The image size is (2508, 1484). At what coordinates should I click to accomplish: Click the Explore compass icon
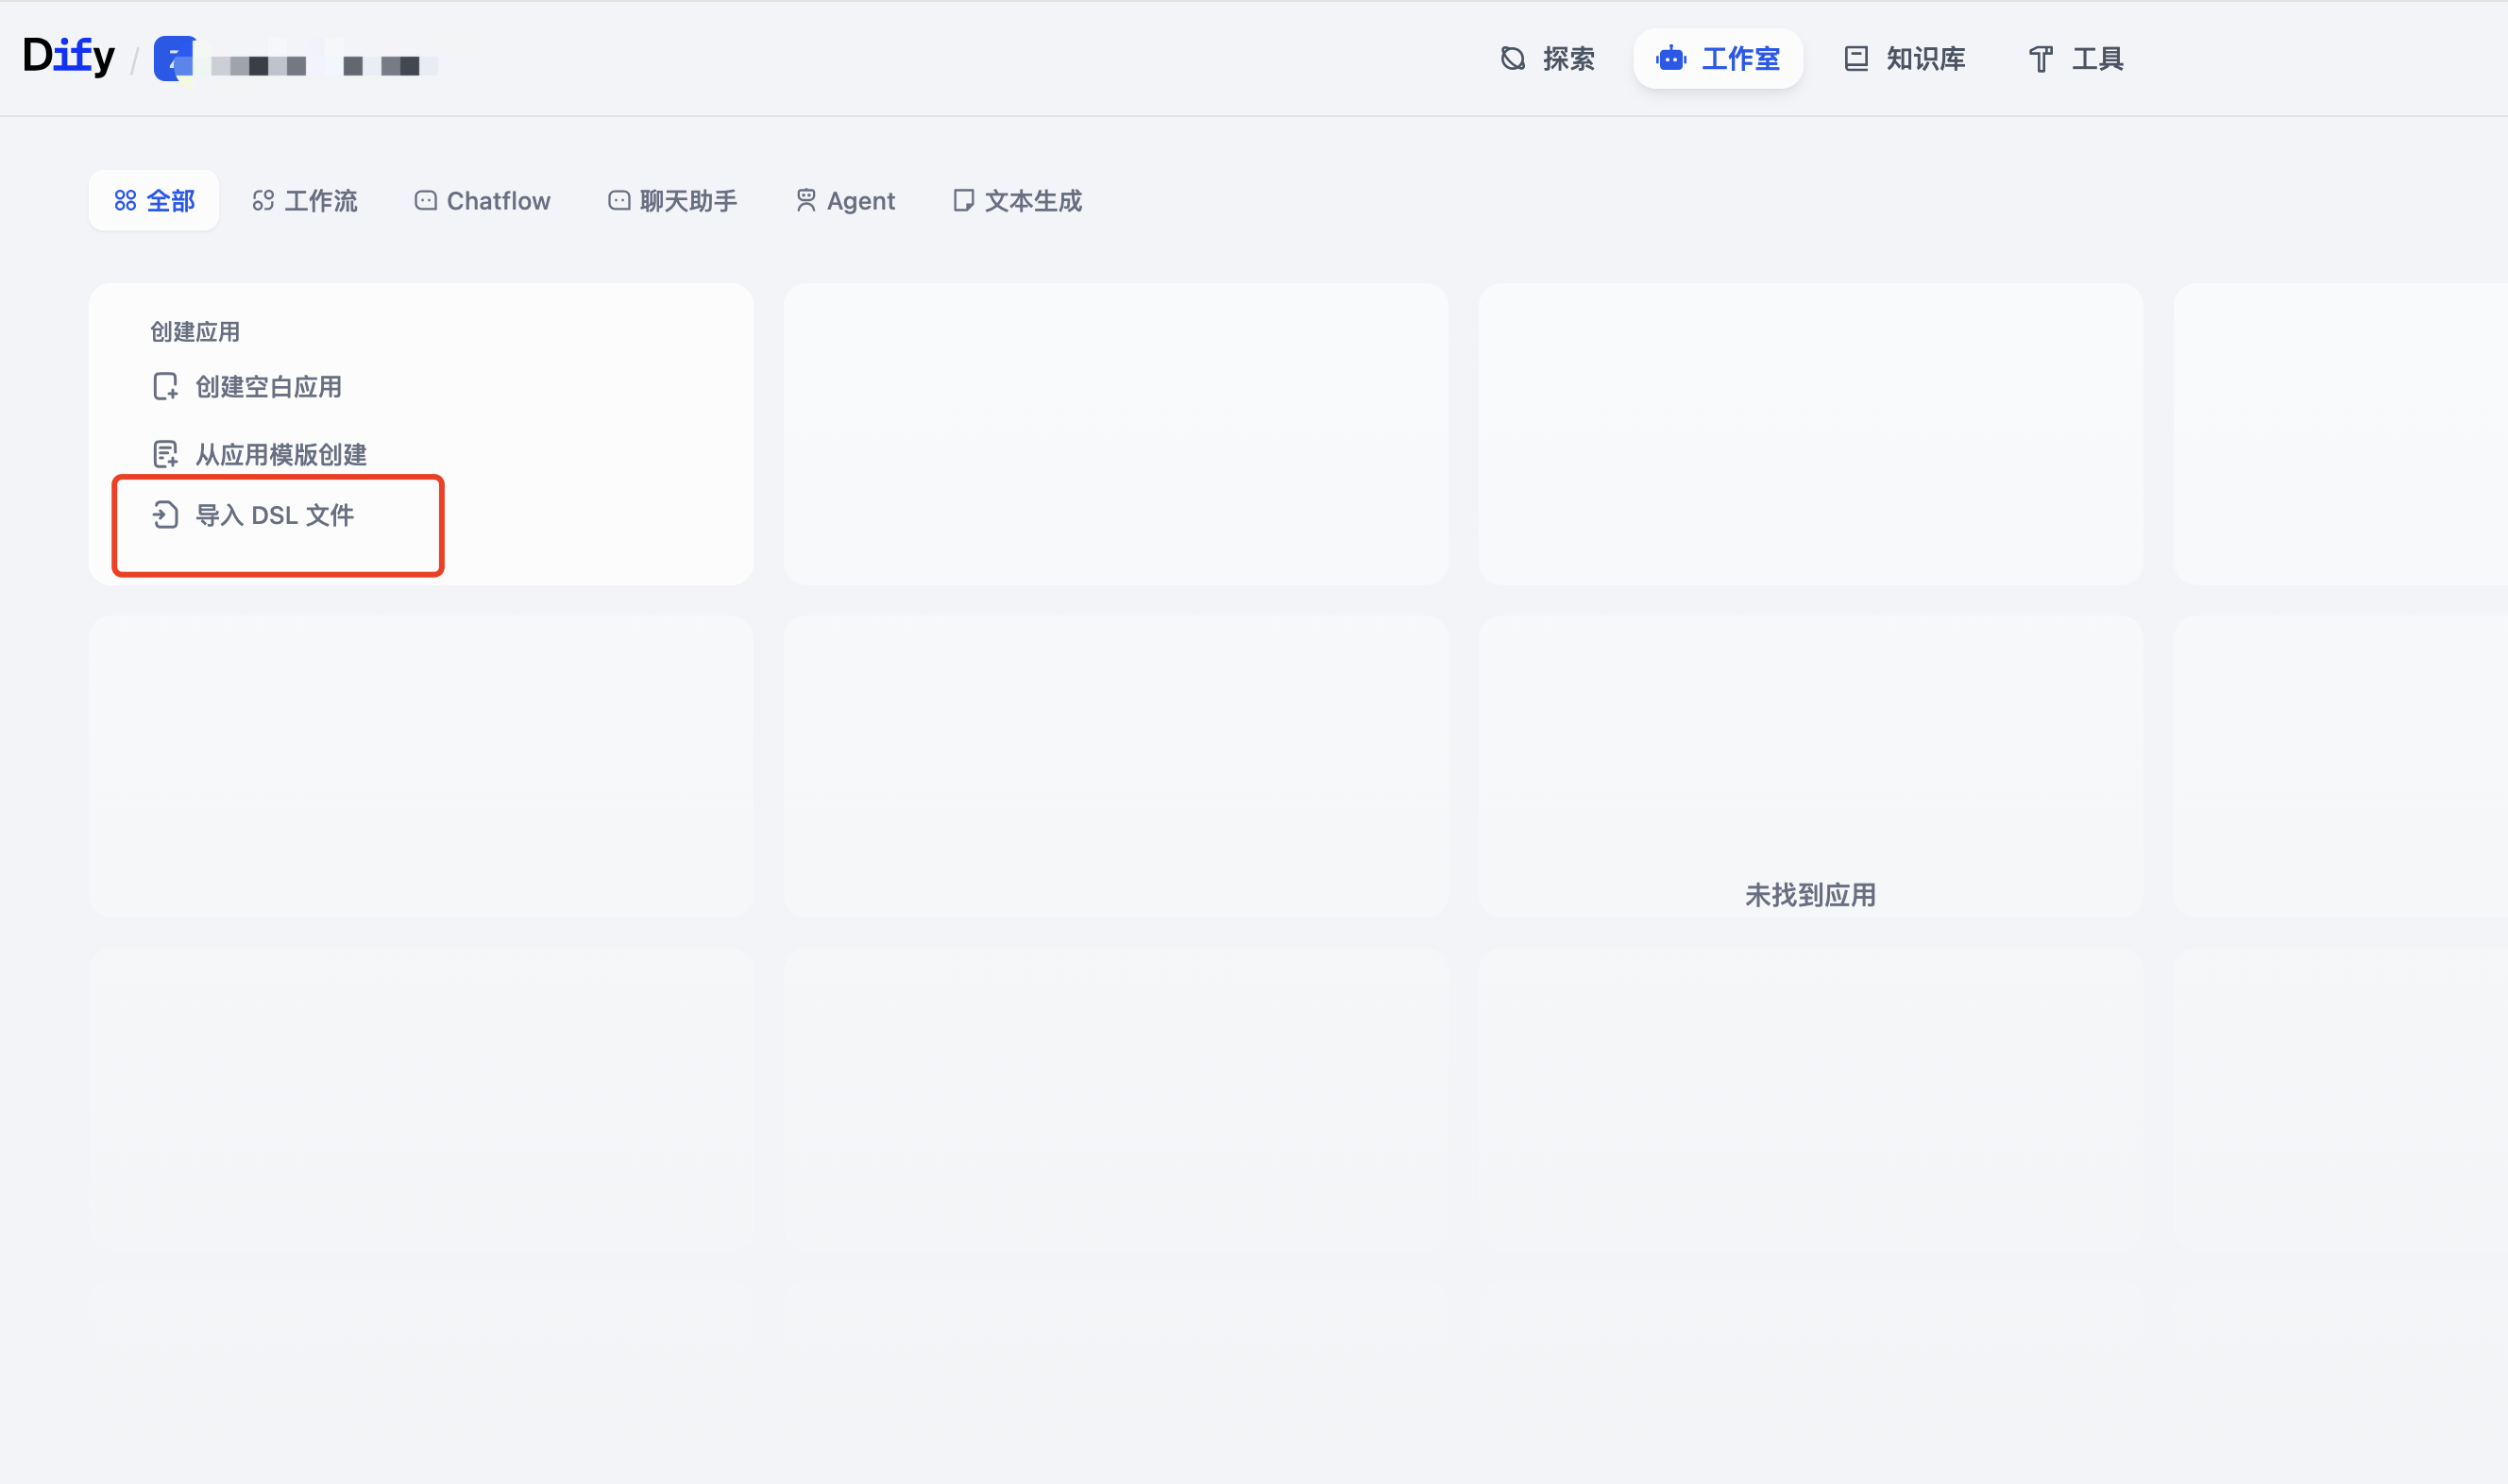point(1513,59)
